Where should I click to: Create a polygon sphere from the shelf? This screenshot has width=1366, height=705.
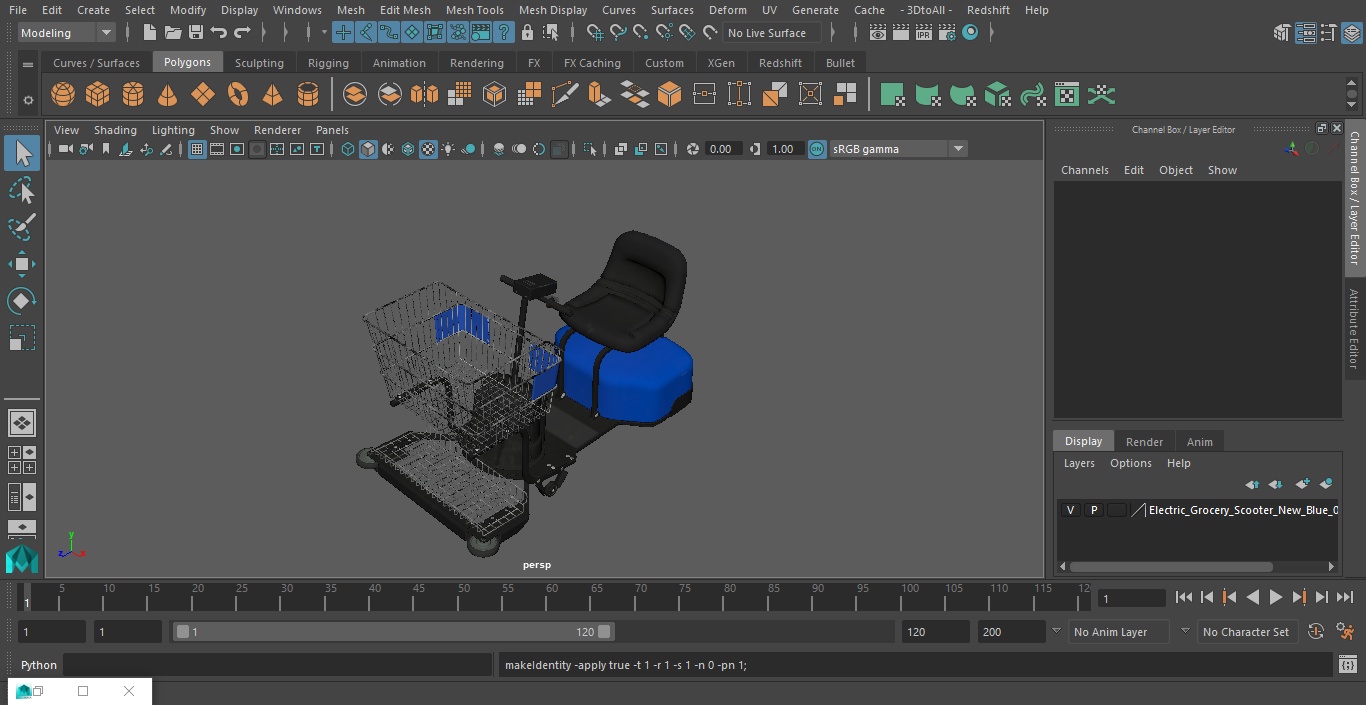click(63, 95)
